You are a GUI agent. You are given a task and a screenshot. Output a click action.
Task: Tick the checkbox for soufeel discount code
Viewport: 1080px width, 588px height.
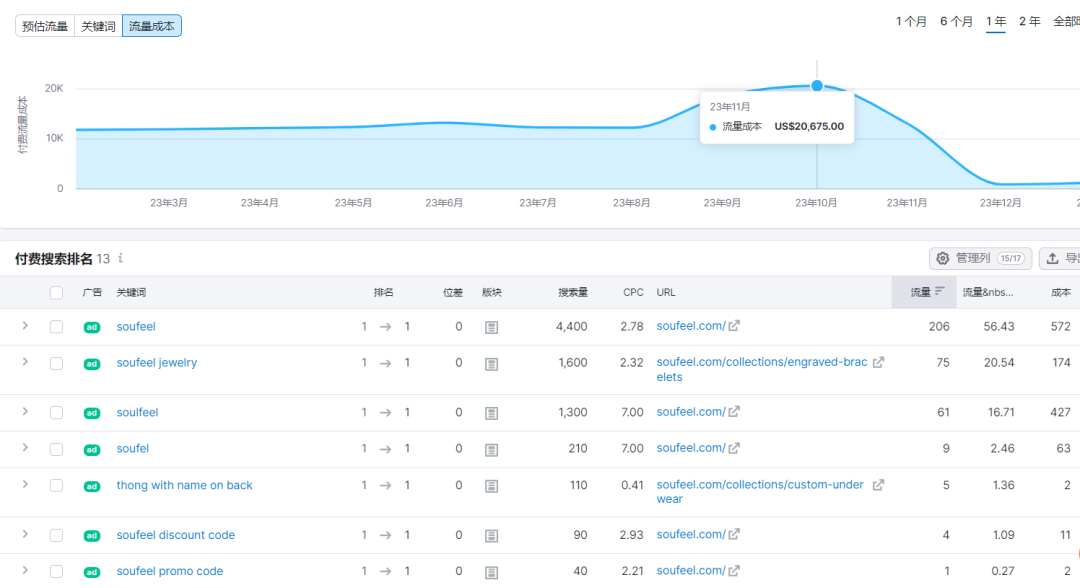tap(56, 535)
